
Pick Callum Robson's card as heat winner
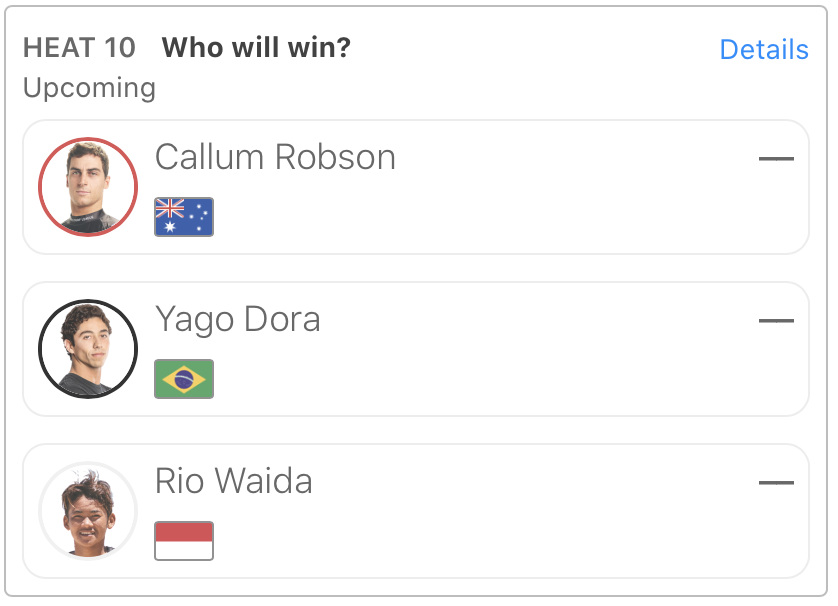[x=500, y=200]
